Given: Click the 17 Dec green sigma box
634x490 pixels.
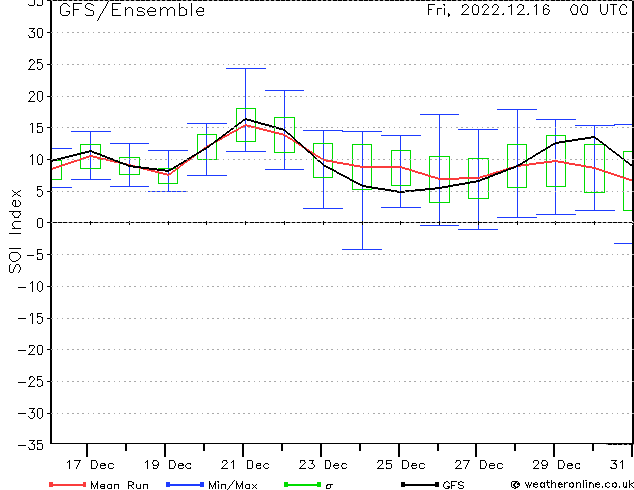Looking at the screenshot, I should coord(90,156).
